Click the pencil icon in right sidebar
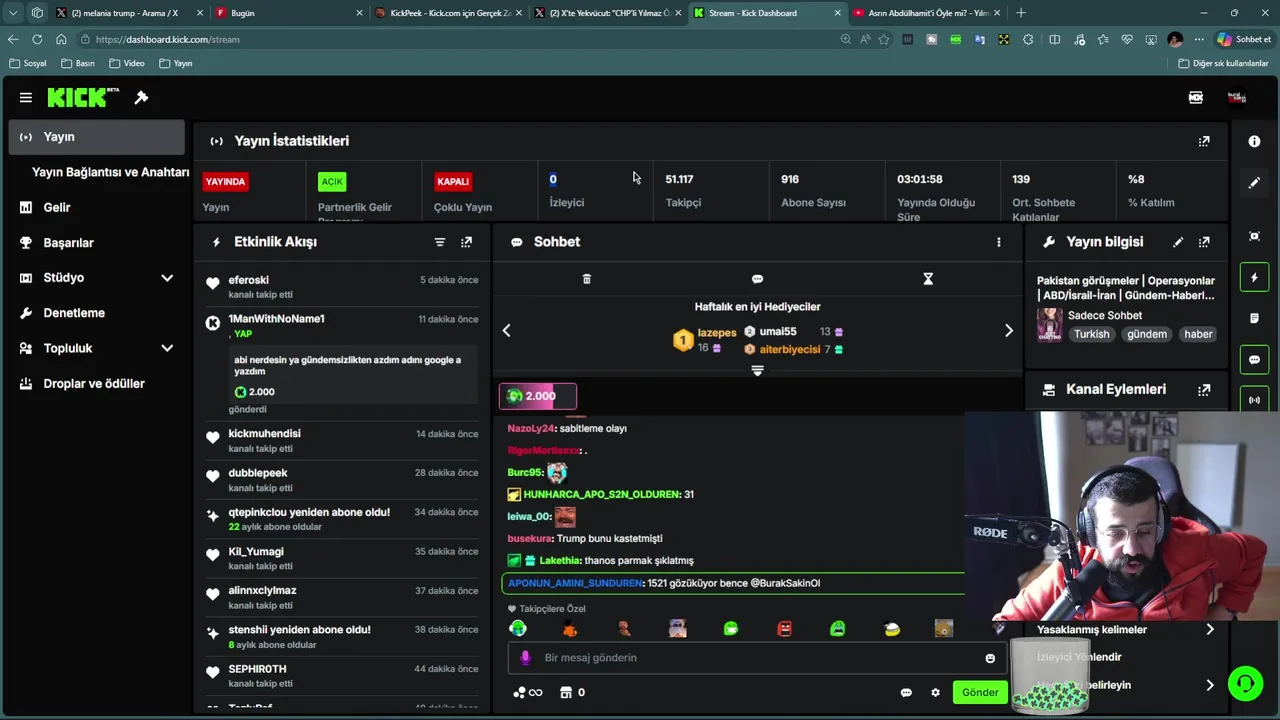 (x=1254, y=183)
